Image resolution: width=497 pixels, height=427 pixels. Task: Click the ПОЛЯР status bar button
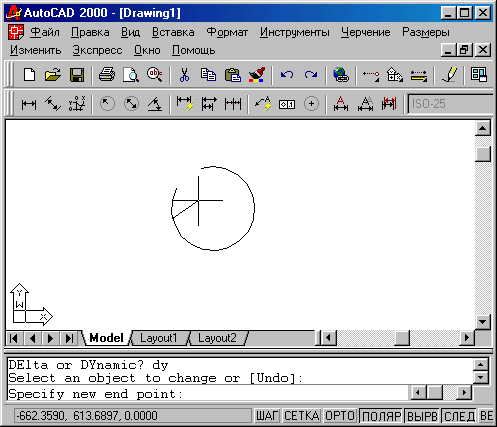381,416
